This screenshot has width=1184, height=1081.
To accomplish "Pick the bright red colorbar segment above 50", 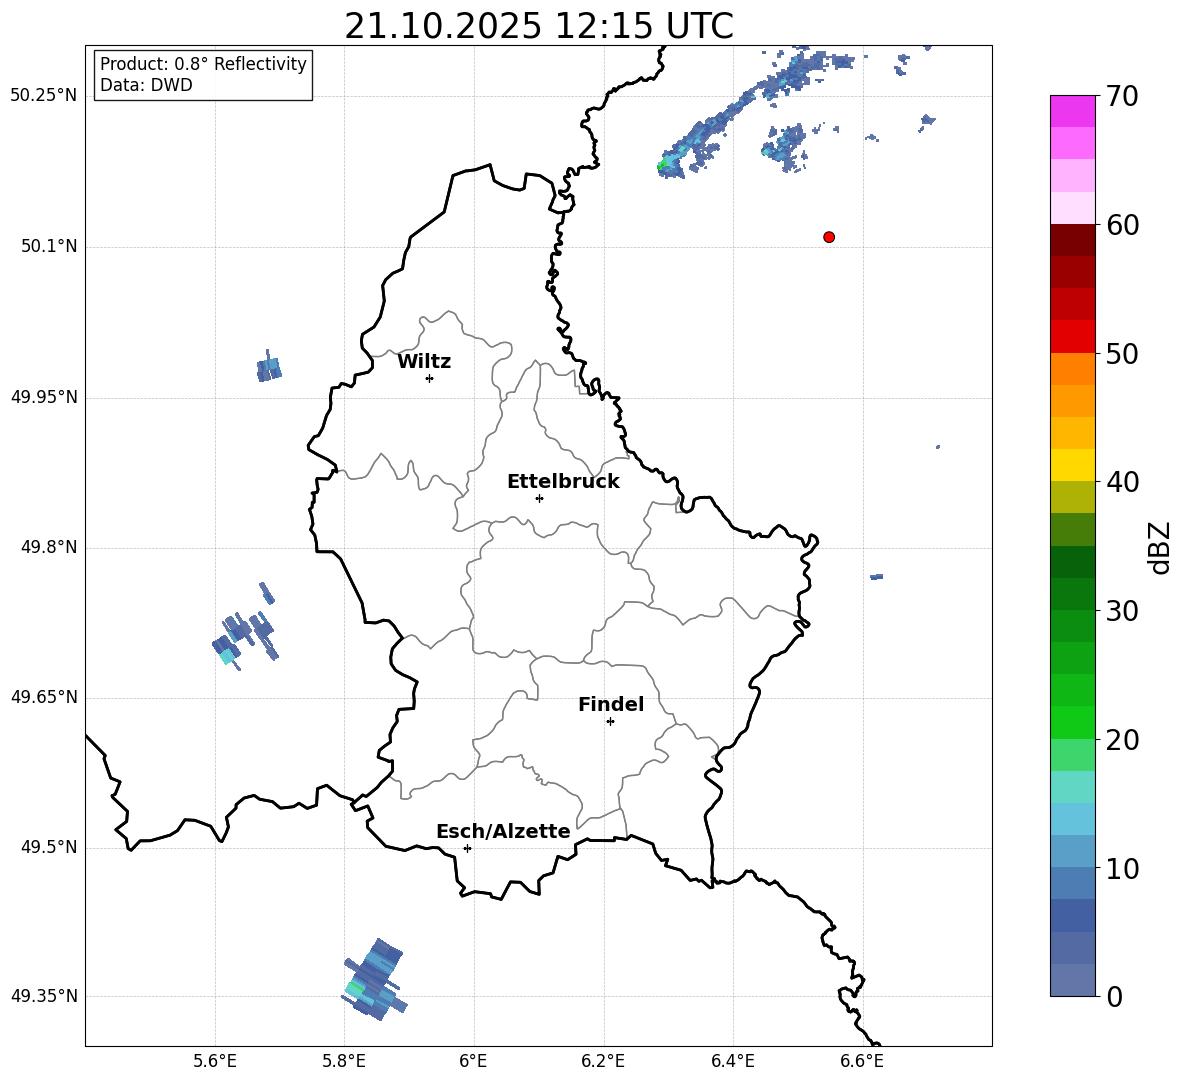I will [x=1072, y=337].
